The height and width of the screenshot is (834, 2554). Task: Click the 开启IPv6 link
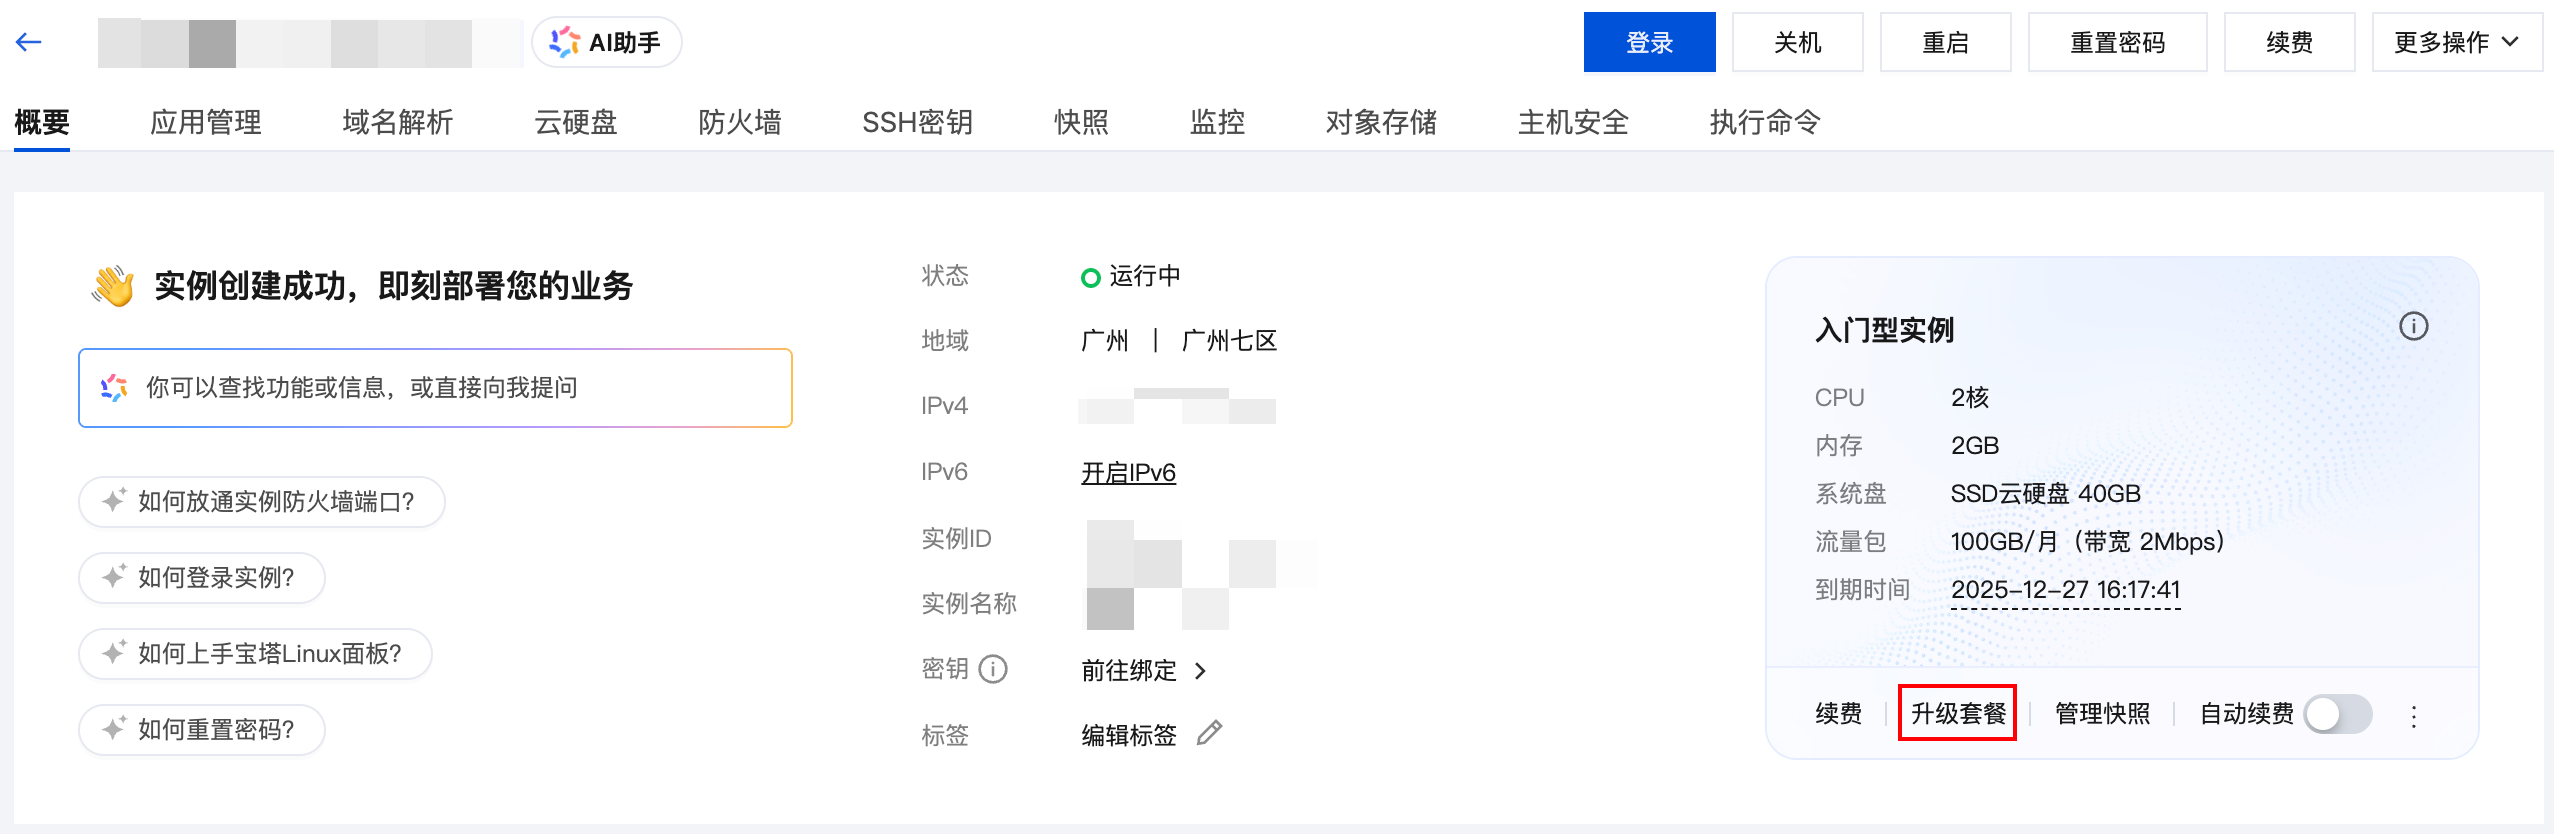(x=1128, y=472)
